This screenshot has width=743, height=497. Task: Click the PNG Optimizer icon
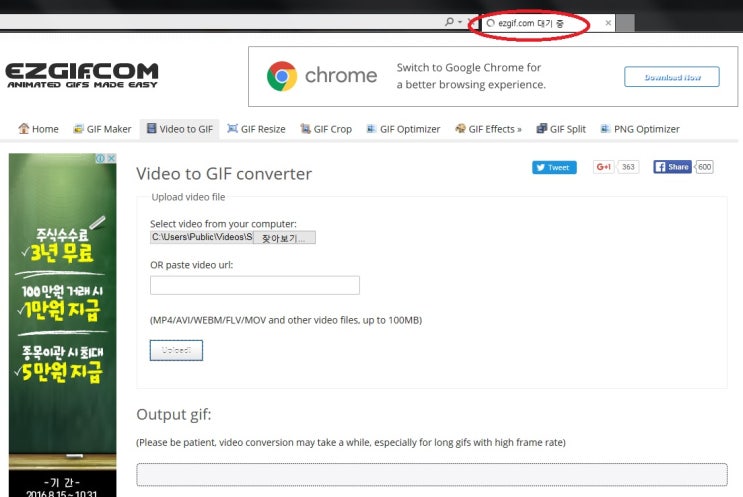pyautogui.click(x=605, y=128)
